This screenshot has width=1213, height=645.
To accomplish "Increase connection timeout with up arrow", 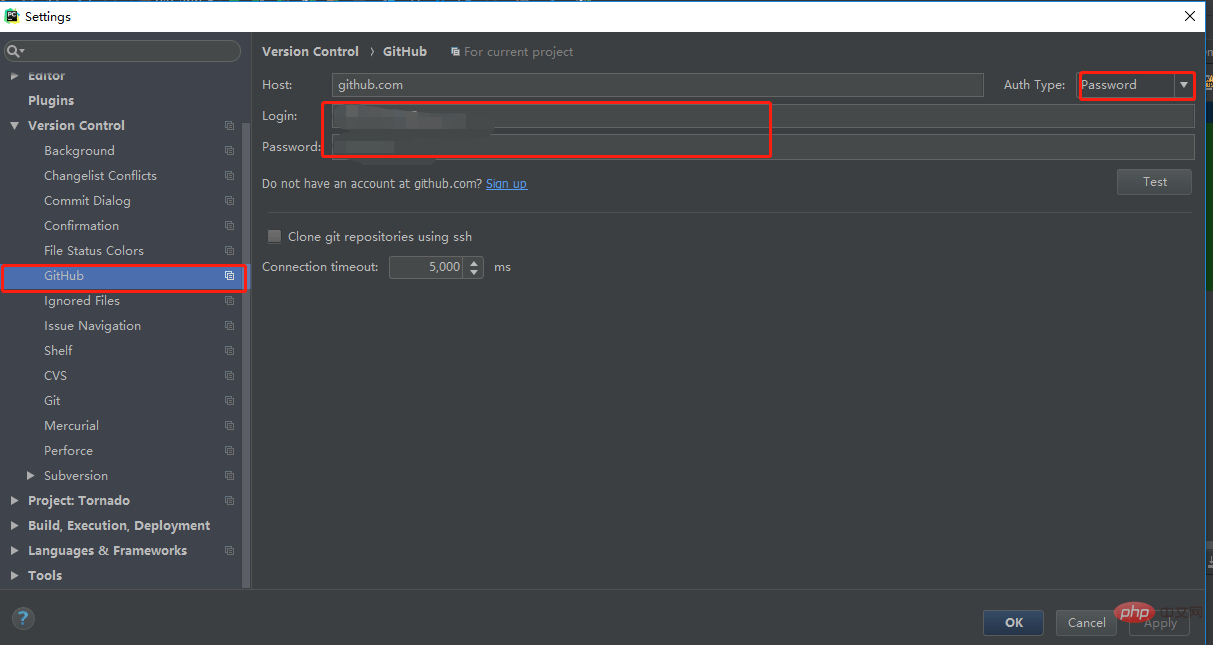I will pos(474,262).
